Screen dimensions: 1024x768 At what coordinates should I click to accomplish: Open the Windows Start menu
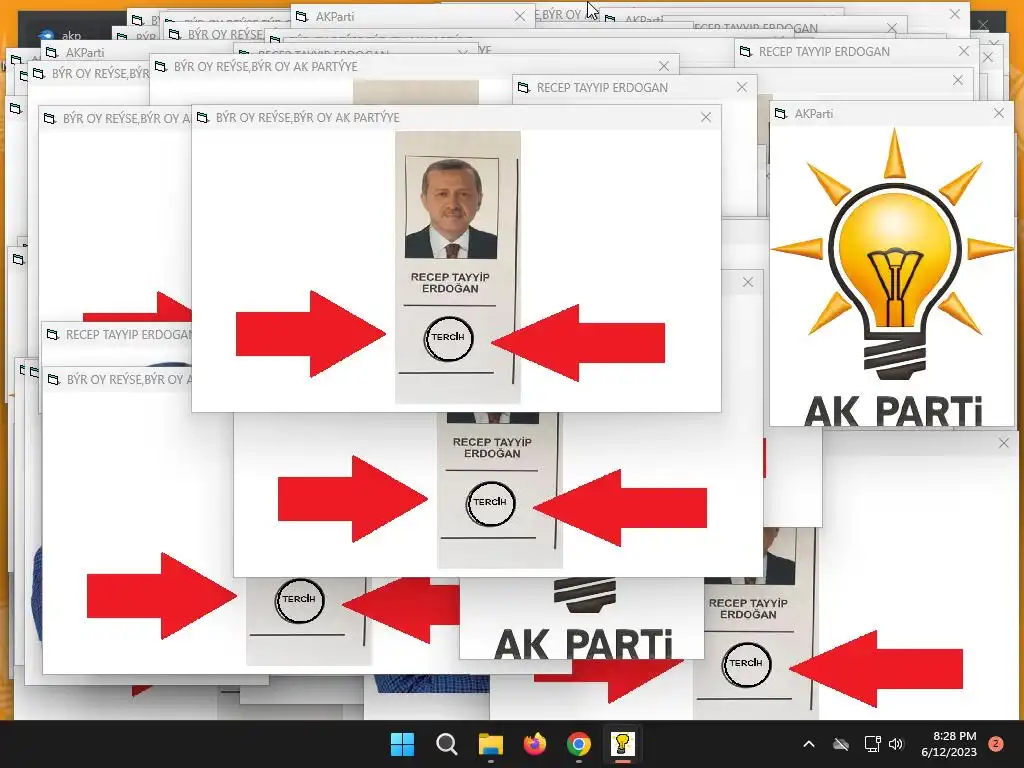click(x=402, y=744)
